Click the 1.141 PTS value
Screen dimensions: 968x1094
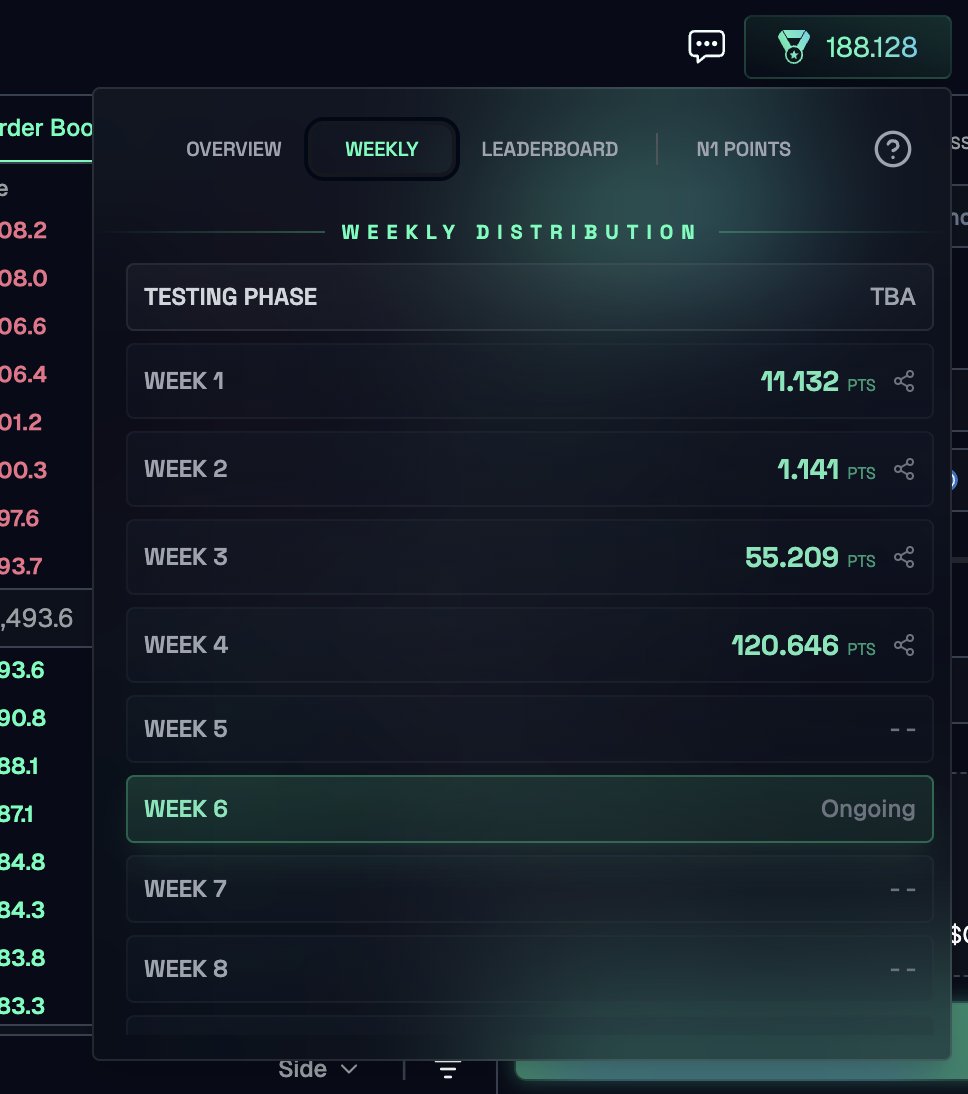[x=826, y=470]
